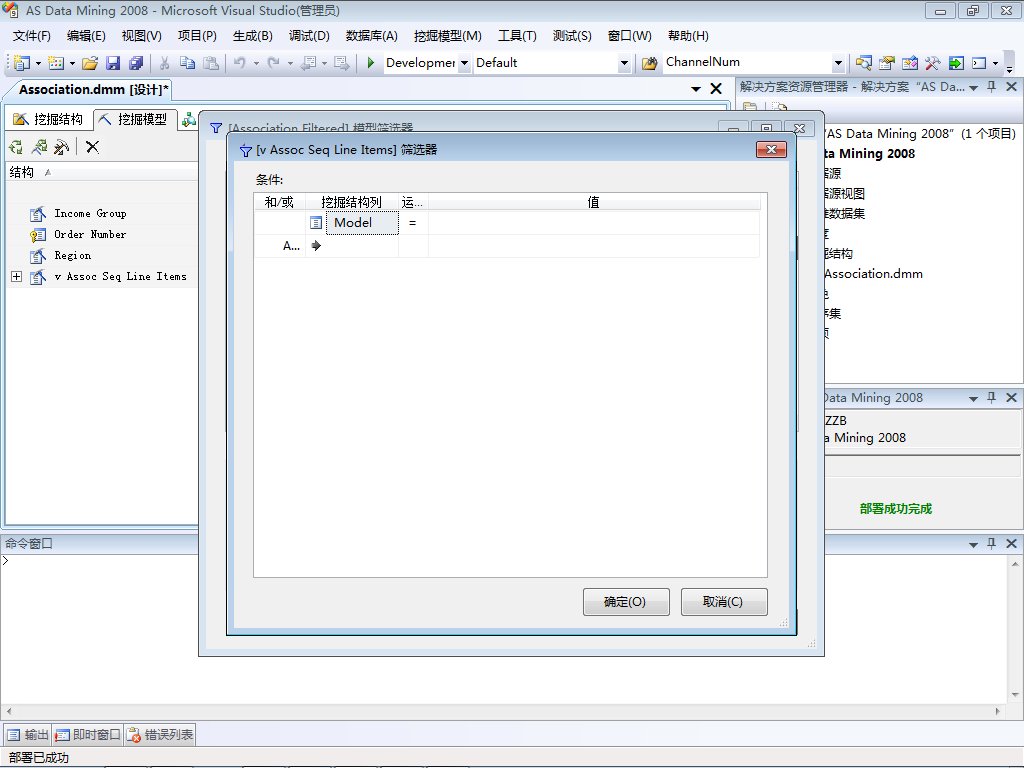Image resolution: width=1024 pixels, height=768 pixels.
Task: Open the Command Window toolbar icon
Action: [x=979, y=63]
